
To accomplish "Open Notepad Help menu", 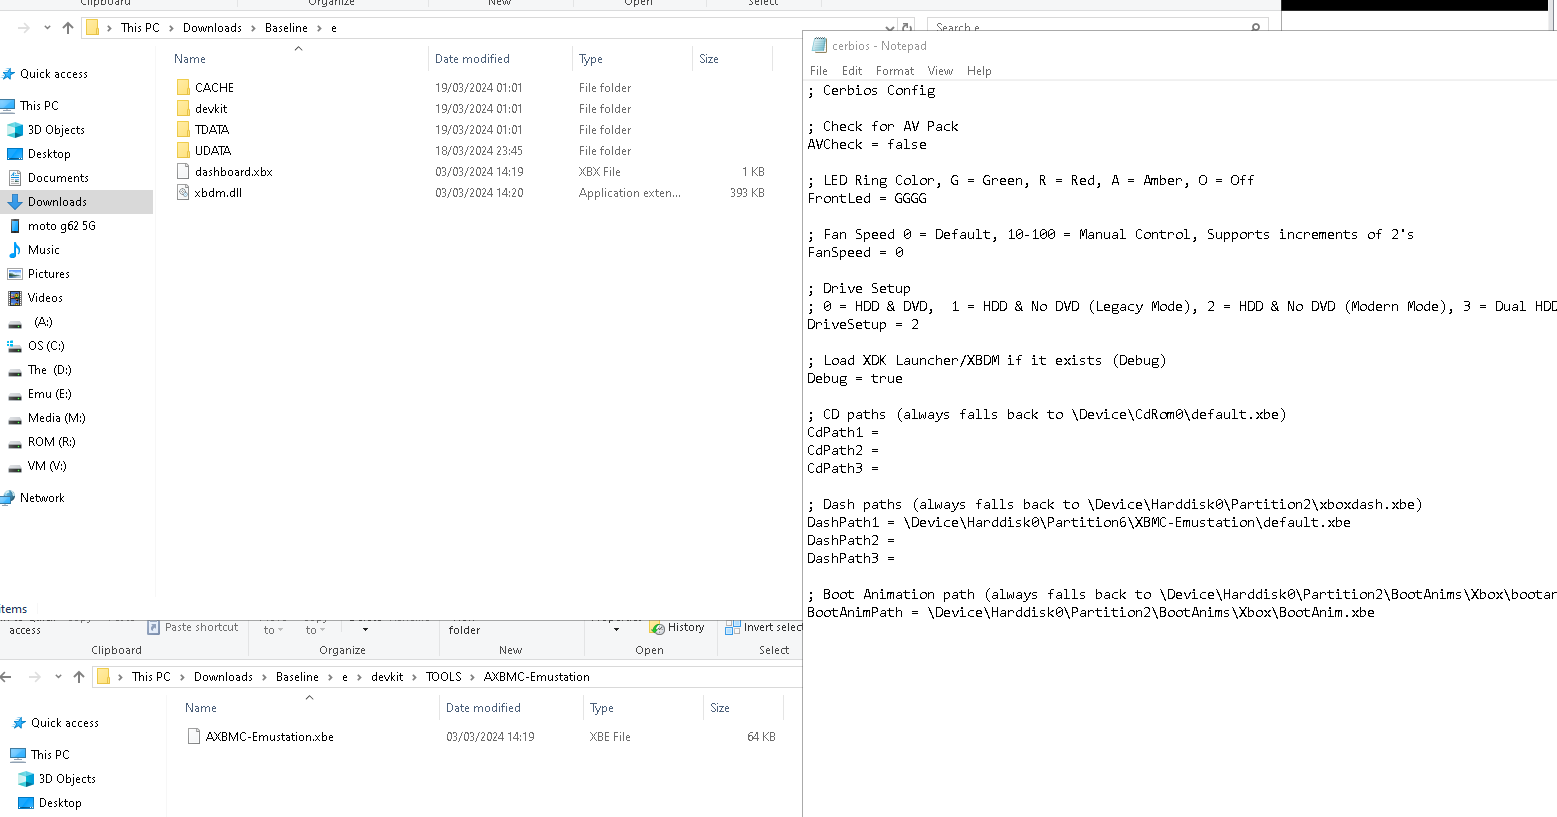I will point(979,71).
